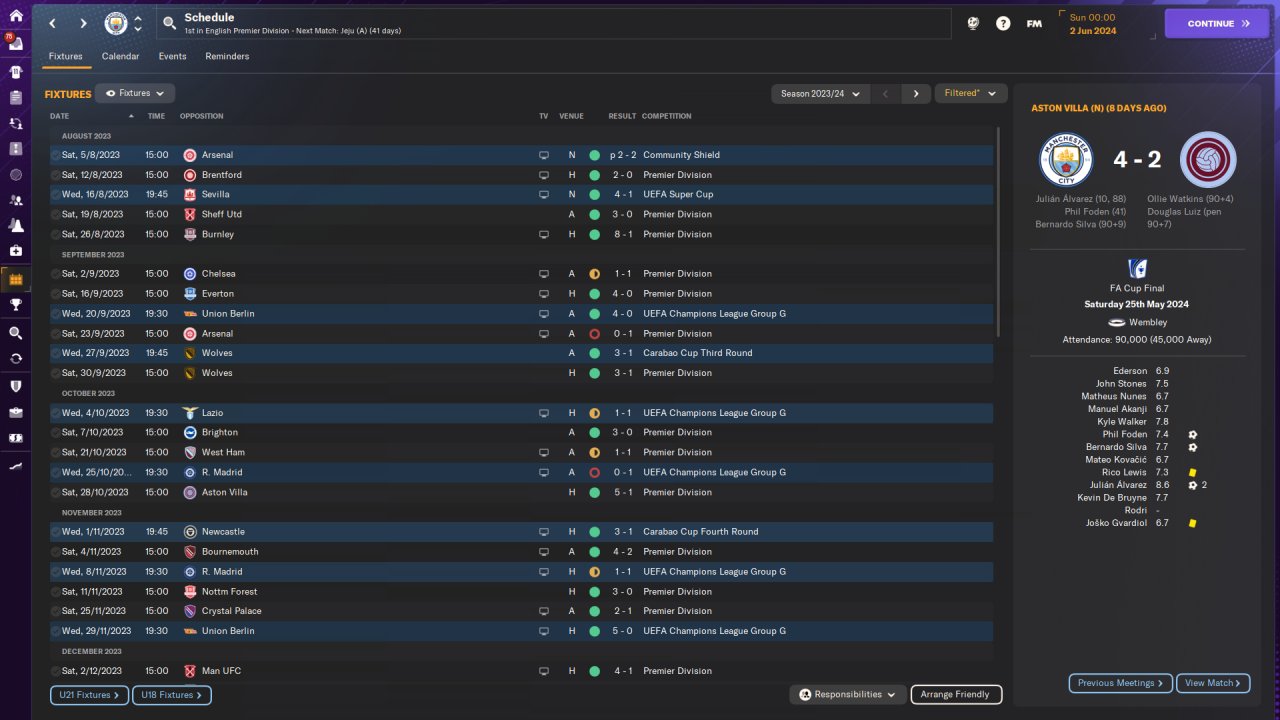Switch to the Reminders tab

pos(227,56)
